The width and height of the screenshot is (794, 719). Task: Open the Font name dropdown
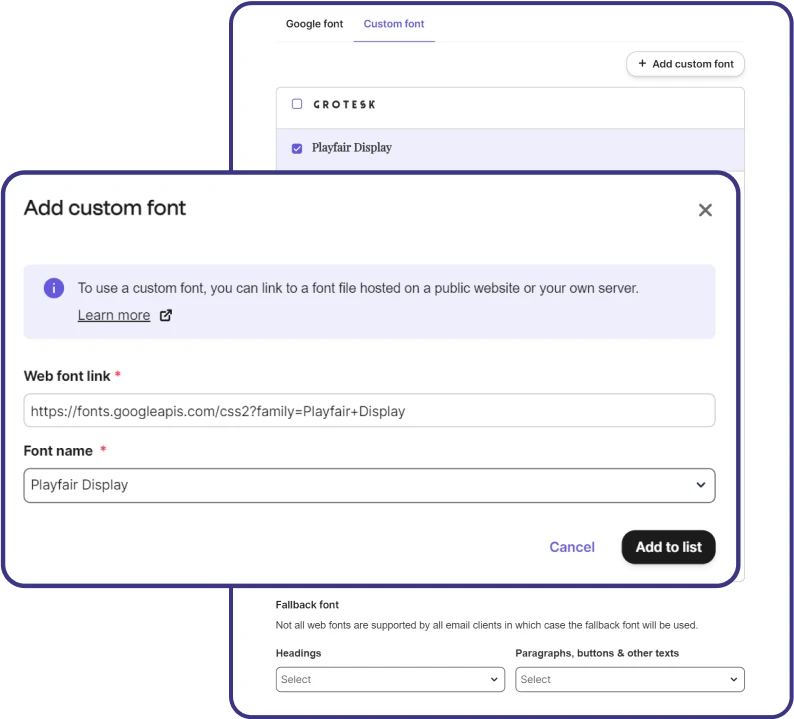pyautogui.click(x=368, y=485)
